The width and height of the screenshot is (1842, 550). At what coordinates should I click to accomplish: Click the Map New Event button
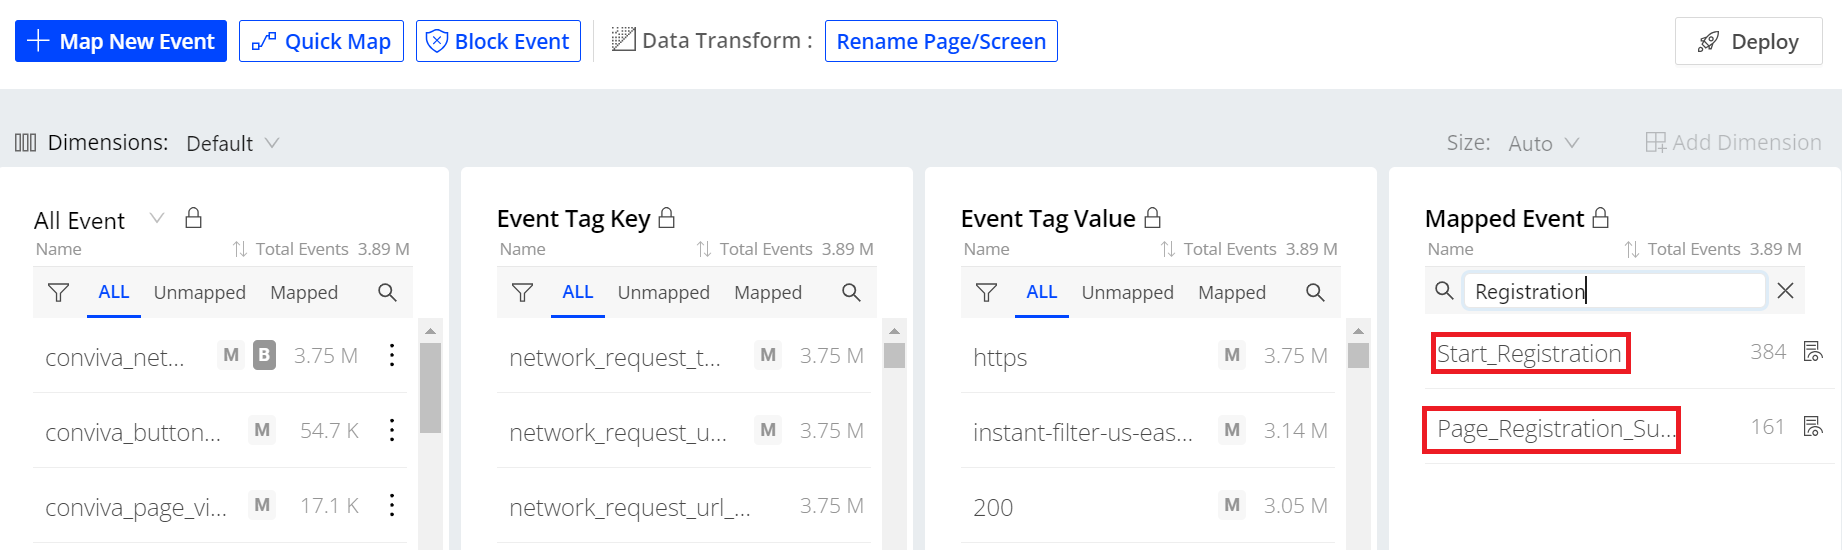click(x=121, y=41)
